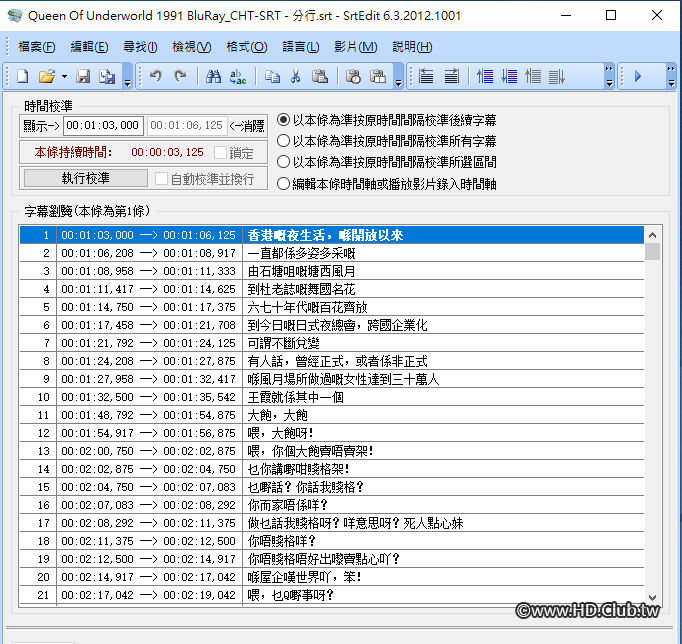Open the 影片(M) menu
682x644 pixels.
click(355, 47)
